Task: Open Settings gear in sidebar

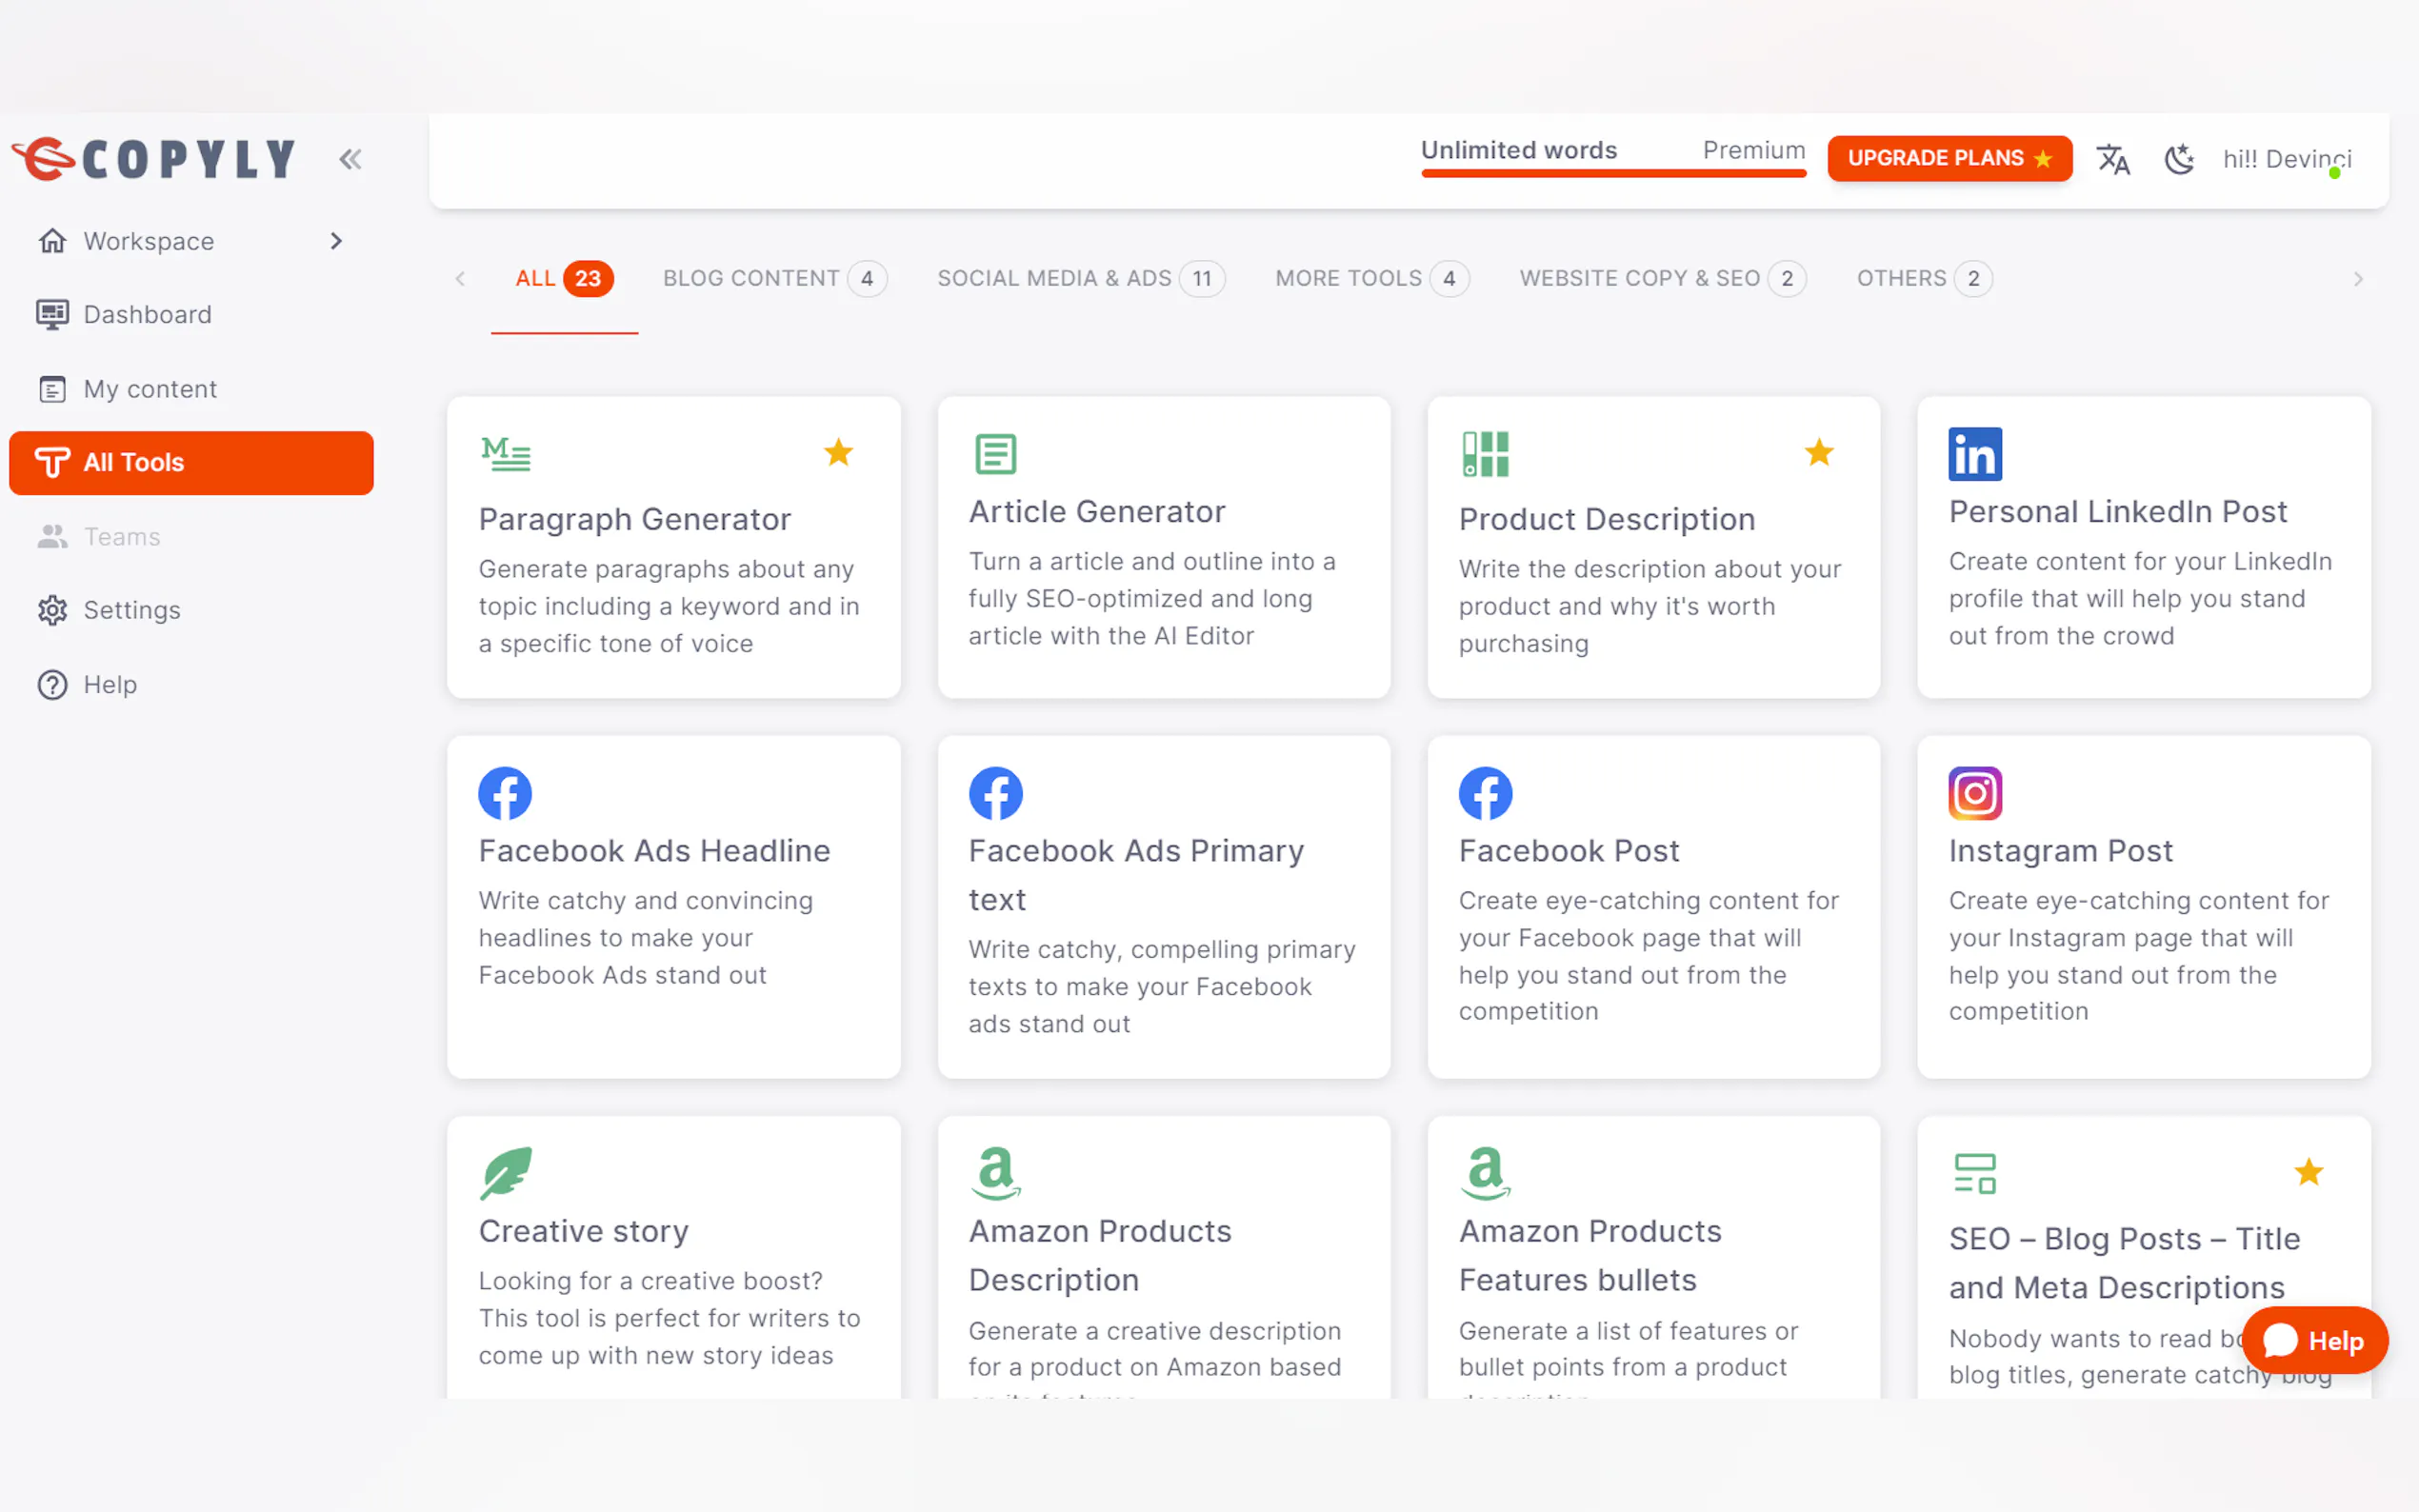Action: (x=52, y=610)
